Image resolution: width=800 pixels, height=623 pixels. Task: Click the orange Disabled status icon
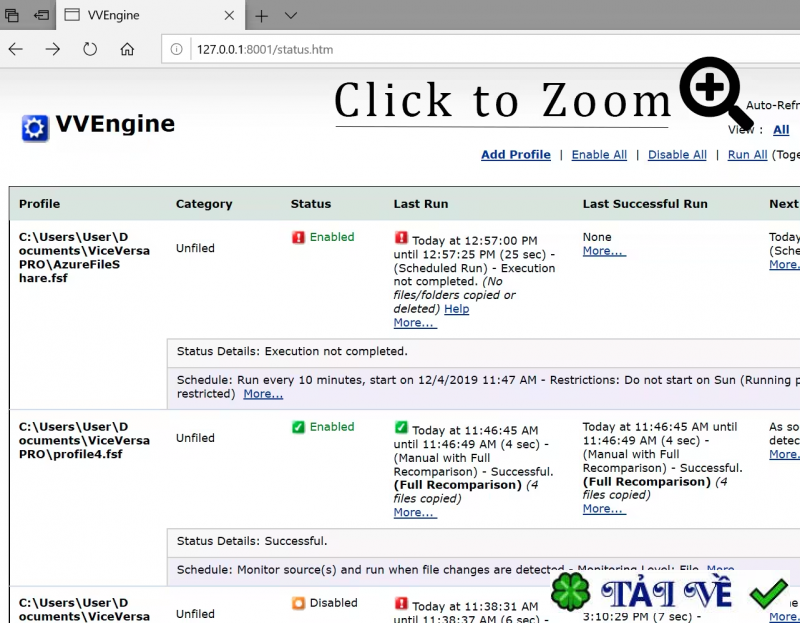pos(298,603)
